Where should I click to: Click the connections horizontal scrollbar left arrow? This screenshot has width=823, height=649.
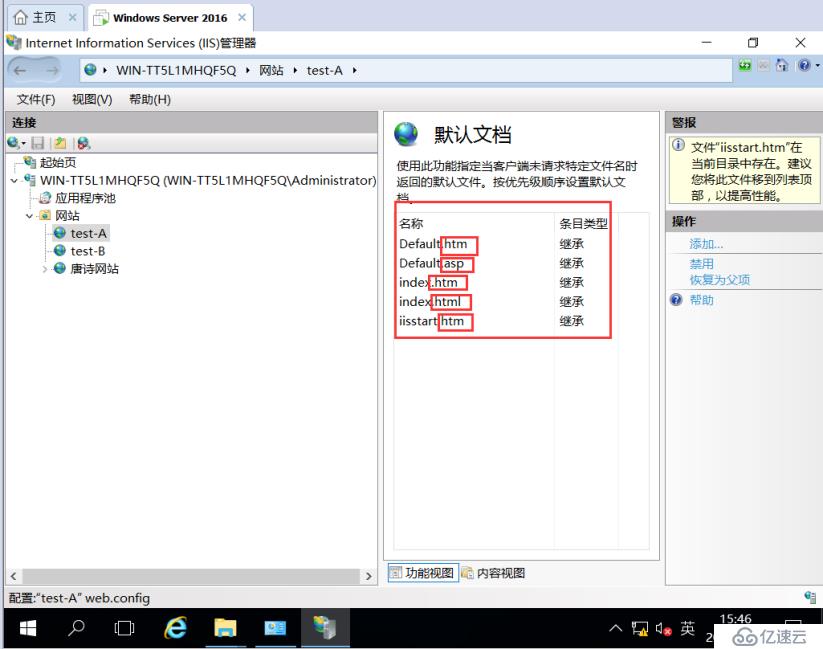click(14, 576)
